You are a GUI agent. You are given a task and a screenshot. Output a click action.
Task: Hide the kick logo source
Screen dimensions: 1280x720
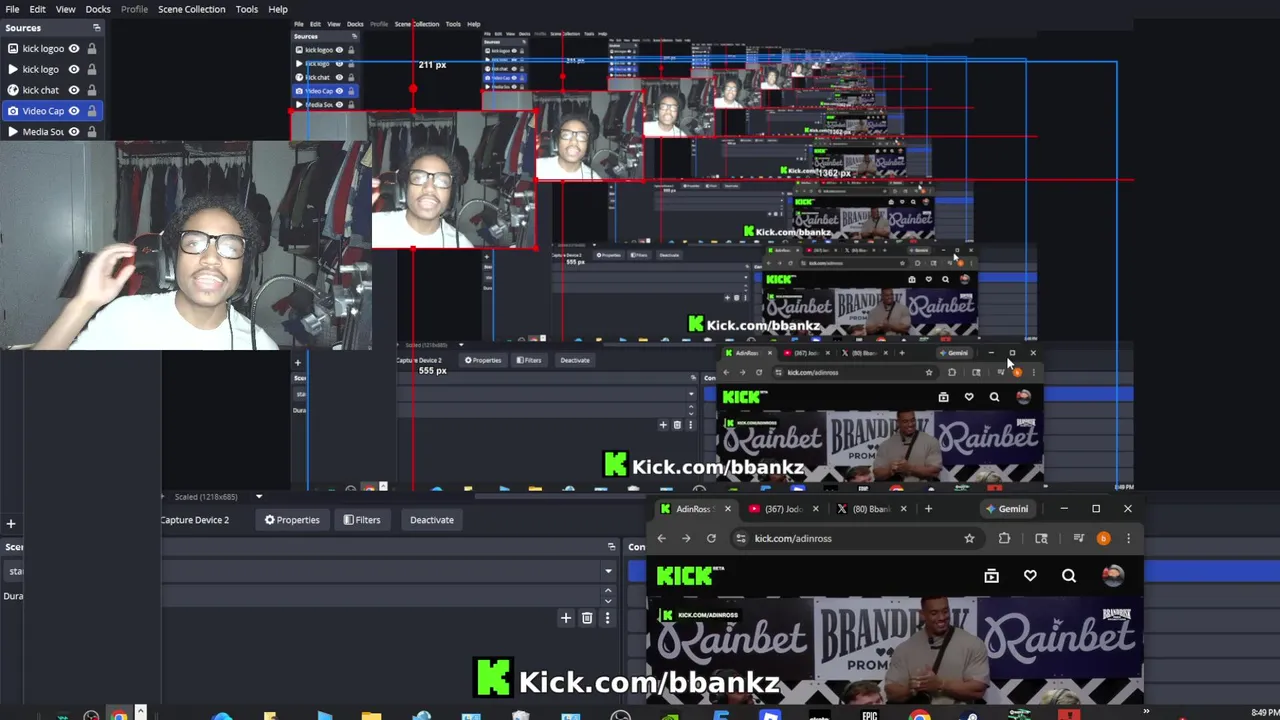click(73, 69)
